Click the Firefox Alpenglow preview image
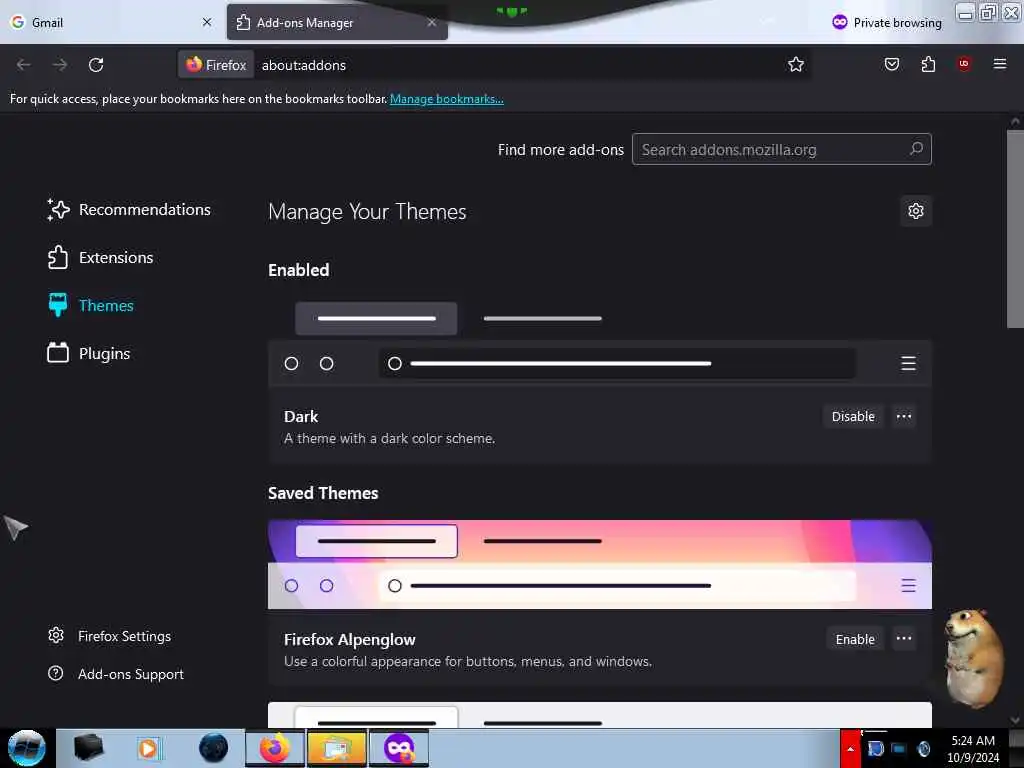The height and width of the screenshot is (768, 1024). (600, 564)
